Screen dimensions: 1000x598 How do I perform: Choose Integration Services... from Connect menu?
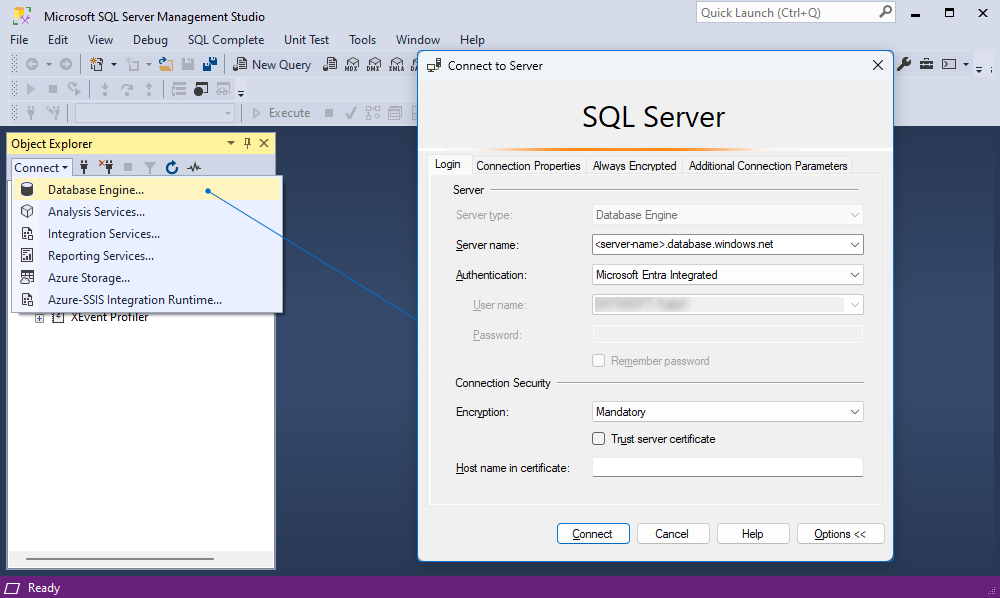(x=147, y=234)
